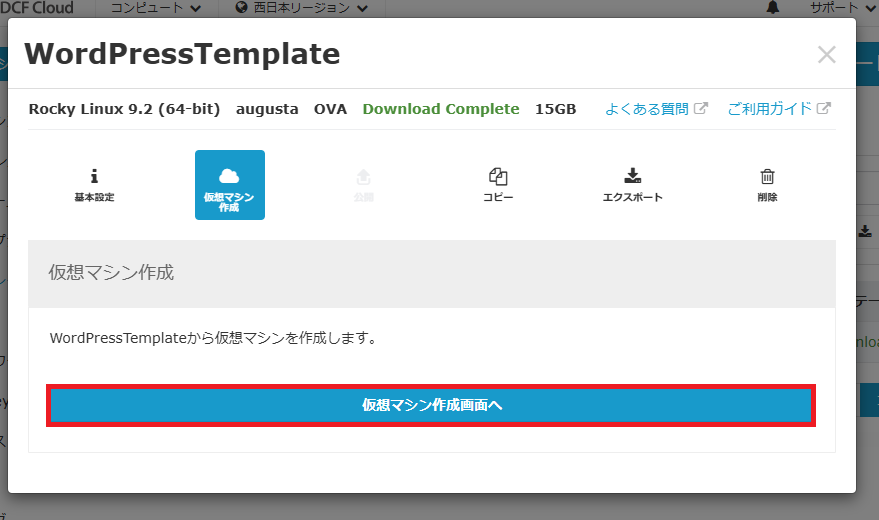879x520 pixels.
Task: Follow the ご利用ガイド link
Action: [x=771, y=109]
